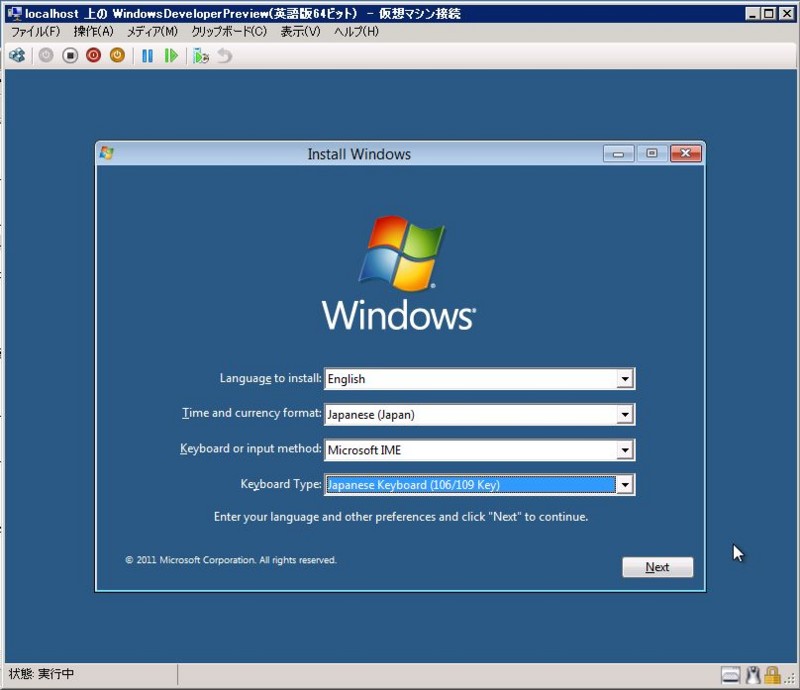800x690 pixels.
Task: Click the Install Windows title bar flag icon
Action: [x=107, y=153]
